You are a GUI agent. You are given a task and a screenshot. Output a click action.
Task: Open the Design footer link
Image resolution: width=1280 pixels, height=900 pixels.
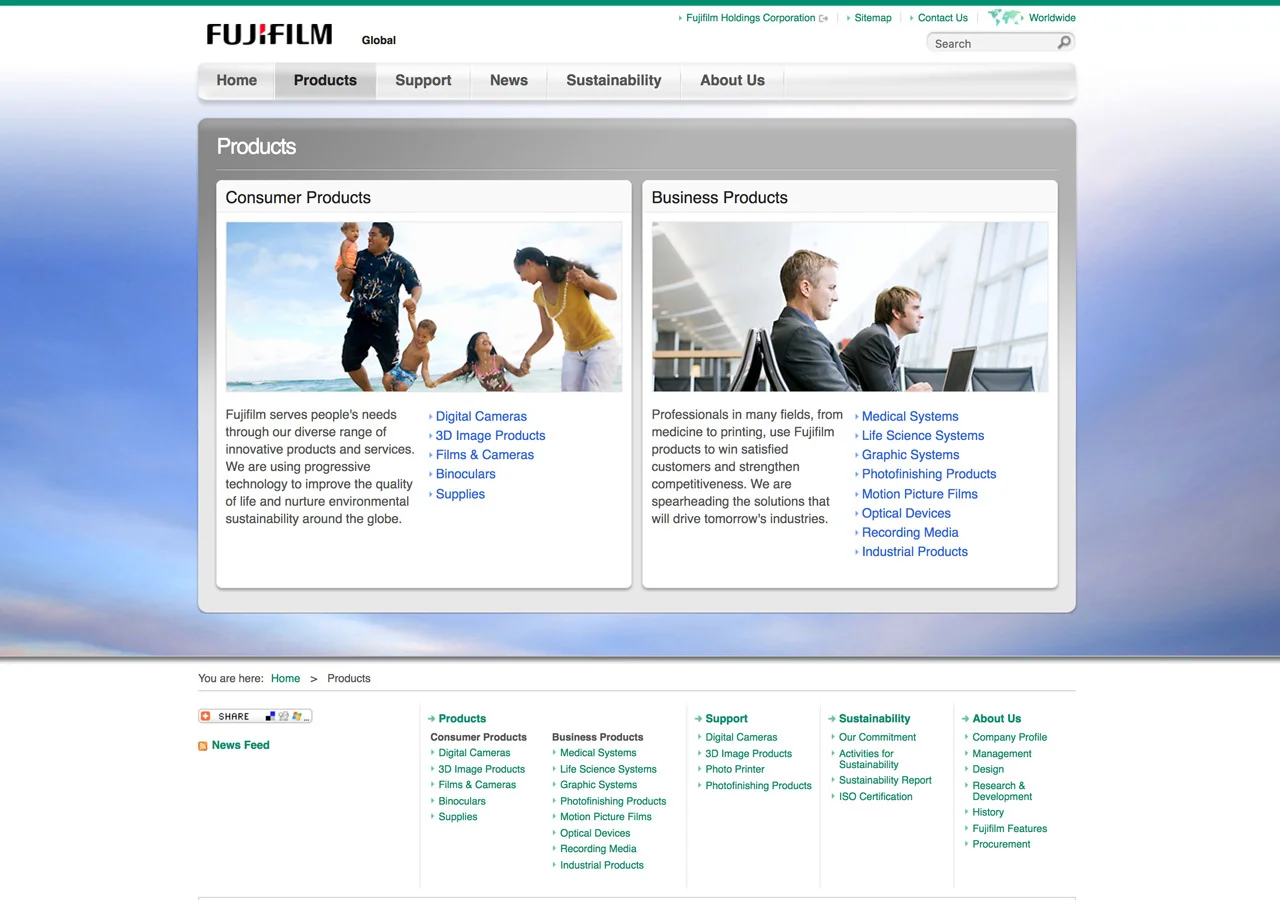pos(988,769)
